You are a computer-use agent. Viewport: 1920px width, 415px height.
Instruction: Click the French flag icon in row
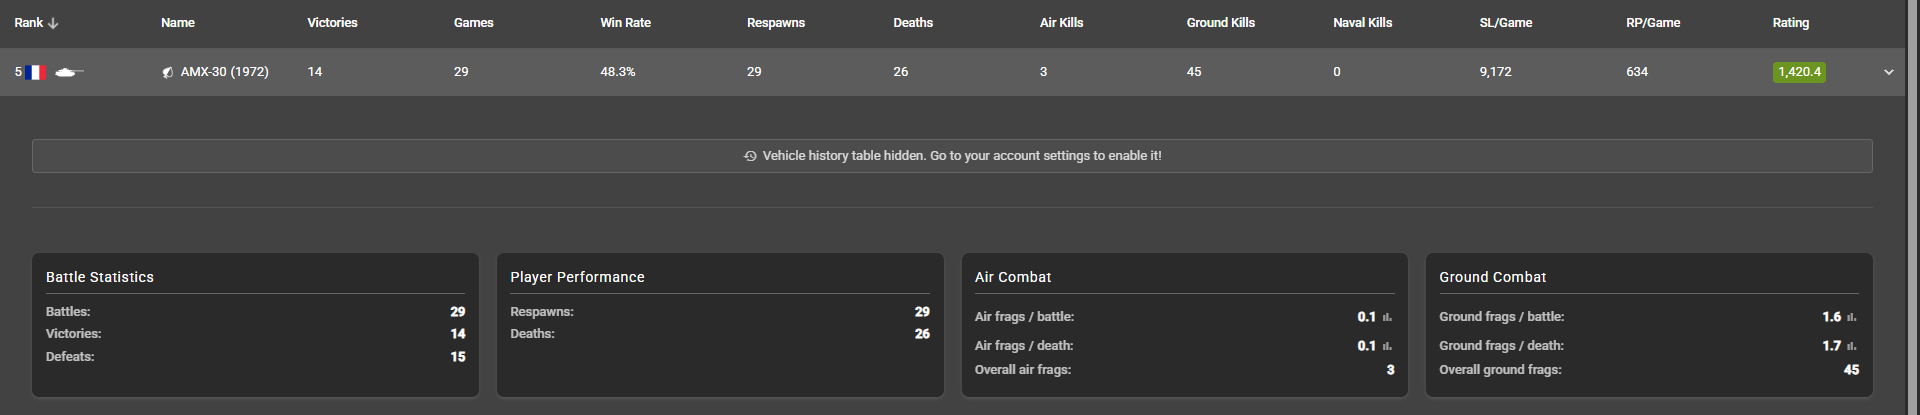pos(36,72)
